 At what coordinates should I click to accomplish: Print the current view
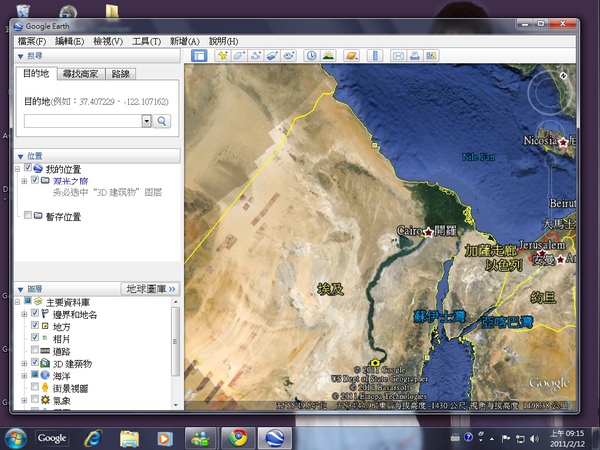click(x=414, y=56)
